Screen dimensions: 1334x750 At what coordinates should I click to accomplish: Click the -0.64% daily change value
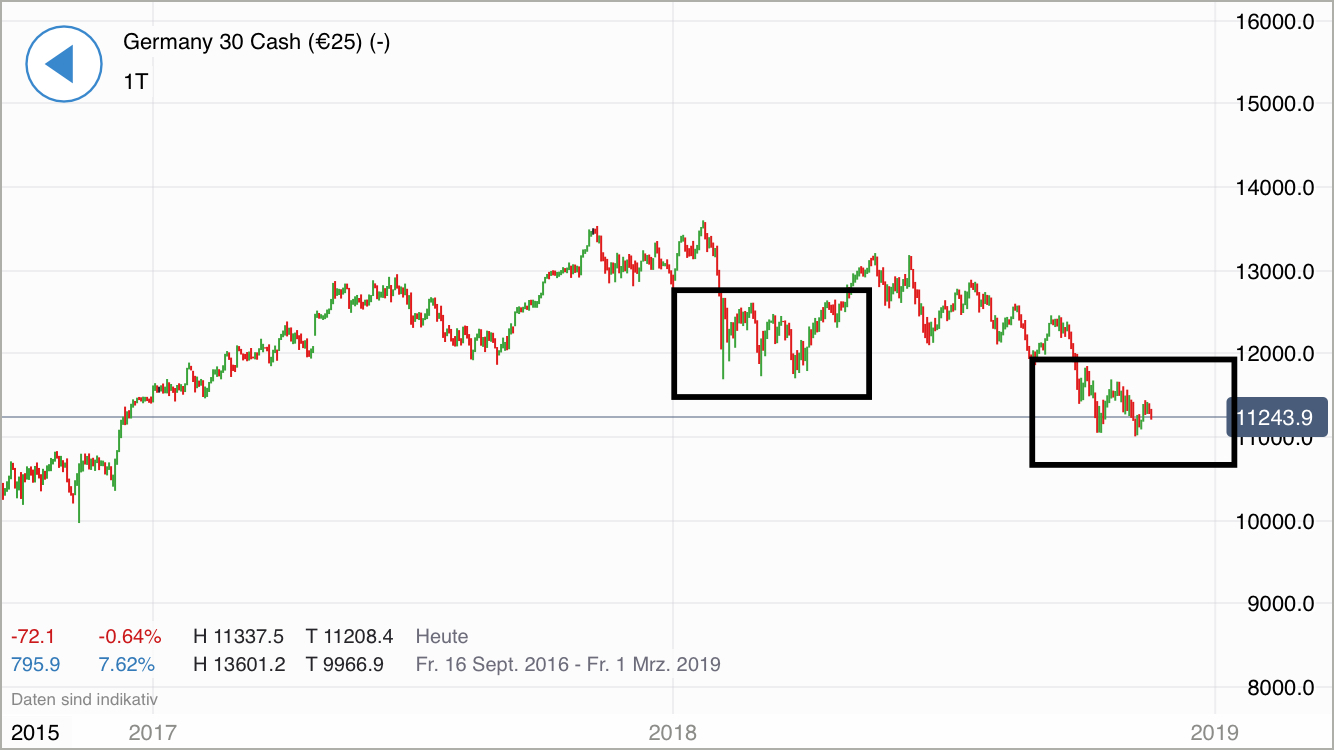click(x=129, y=636)
